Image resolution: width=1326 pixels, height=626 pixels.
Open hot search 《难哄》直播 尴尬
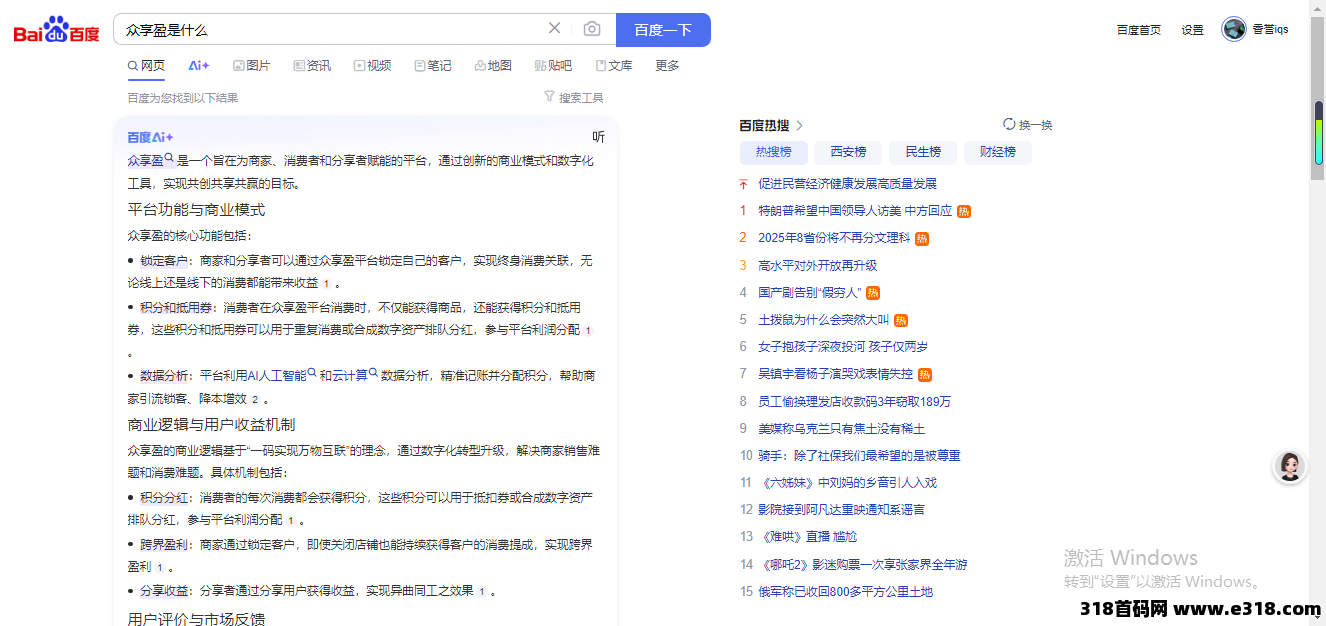click(x=807, y=537)
